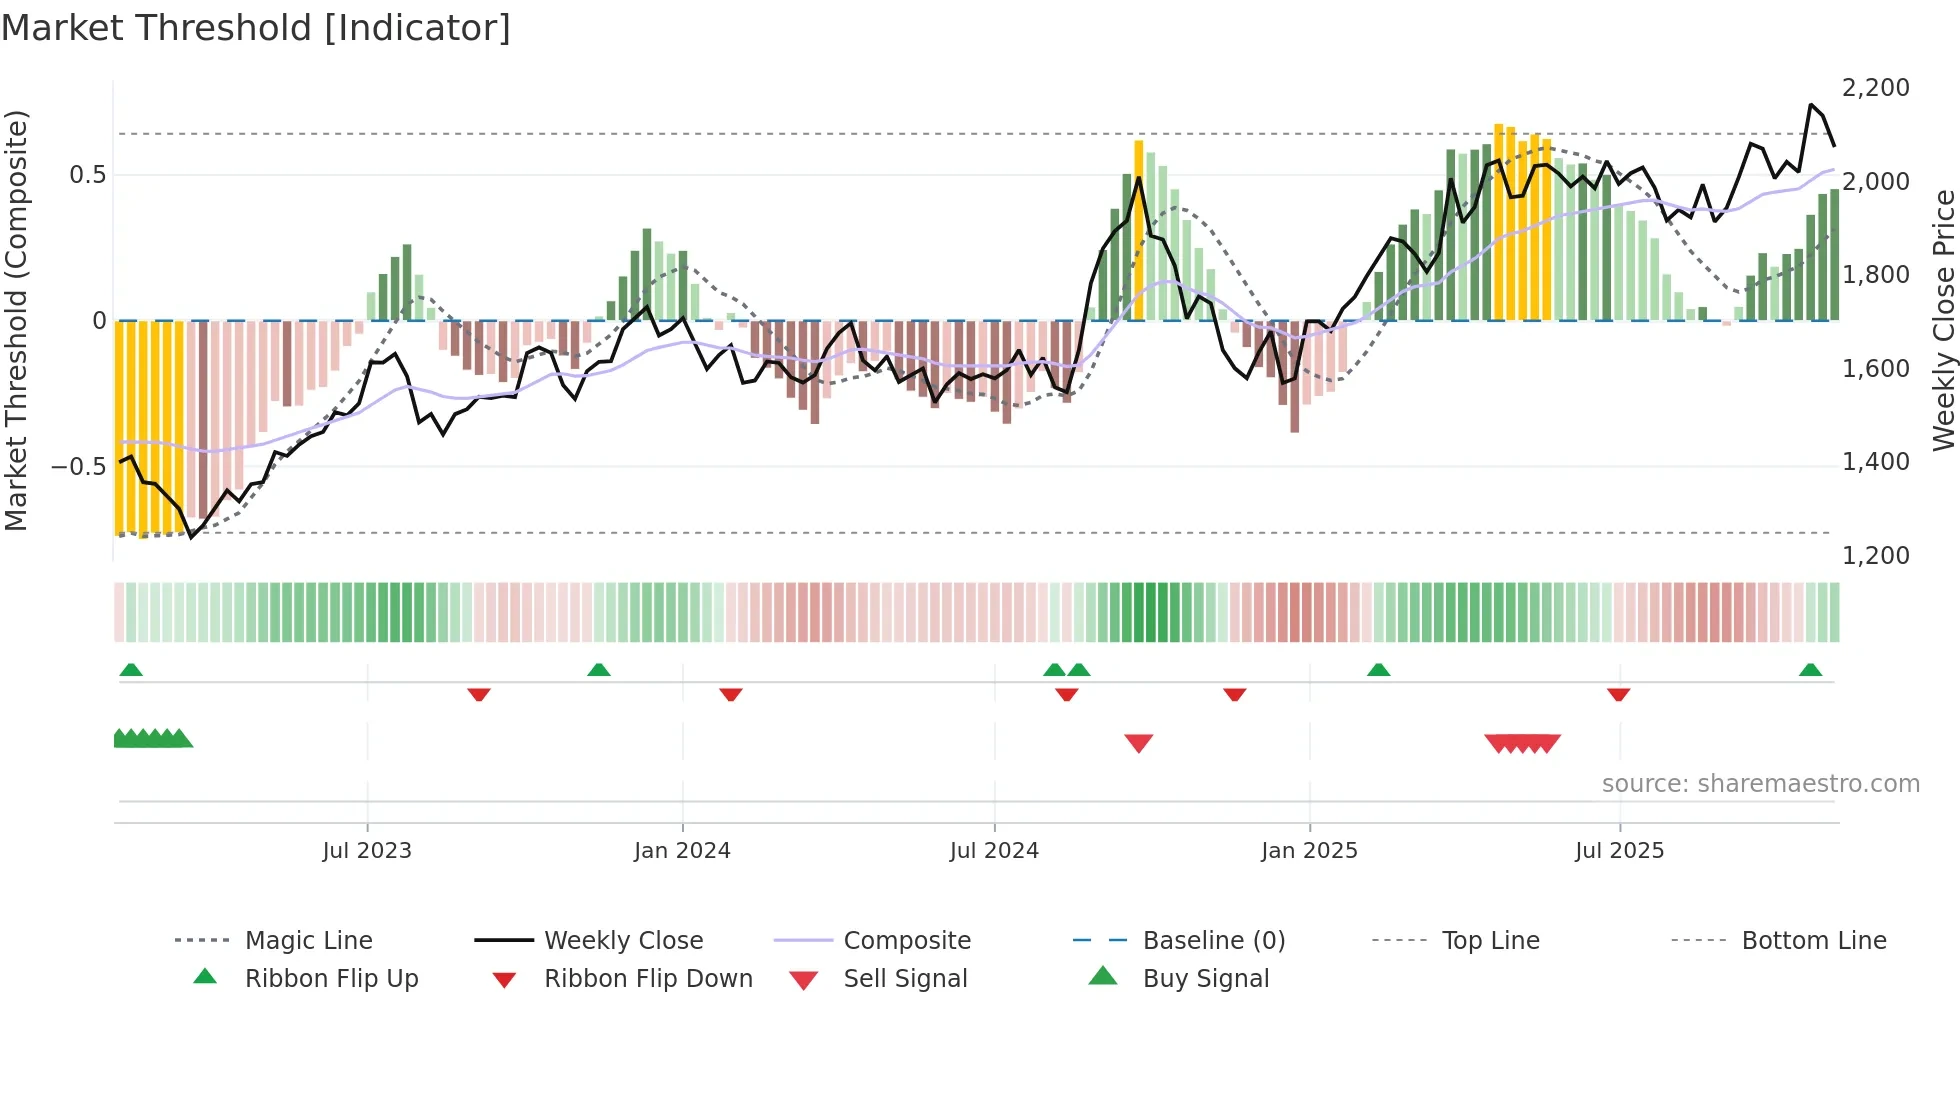Click the Ribbon Flip Down legend triangle

click(504, 980)
